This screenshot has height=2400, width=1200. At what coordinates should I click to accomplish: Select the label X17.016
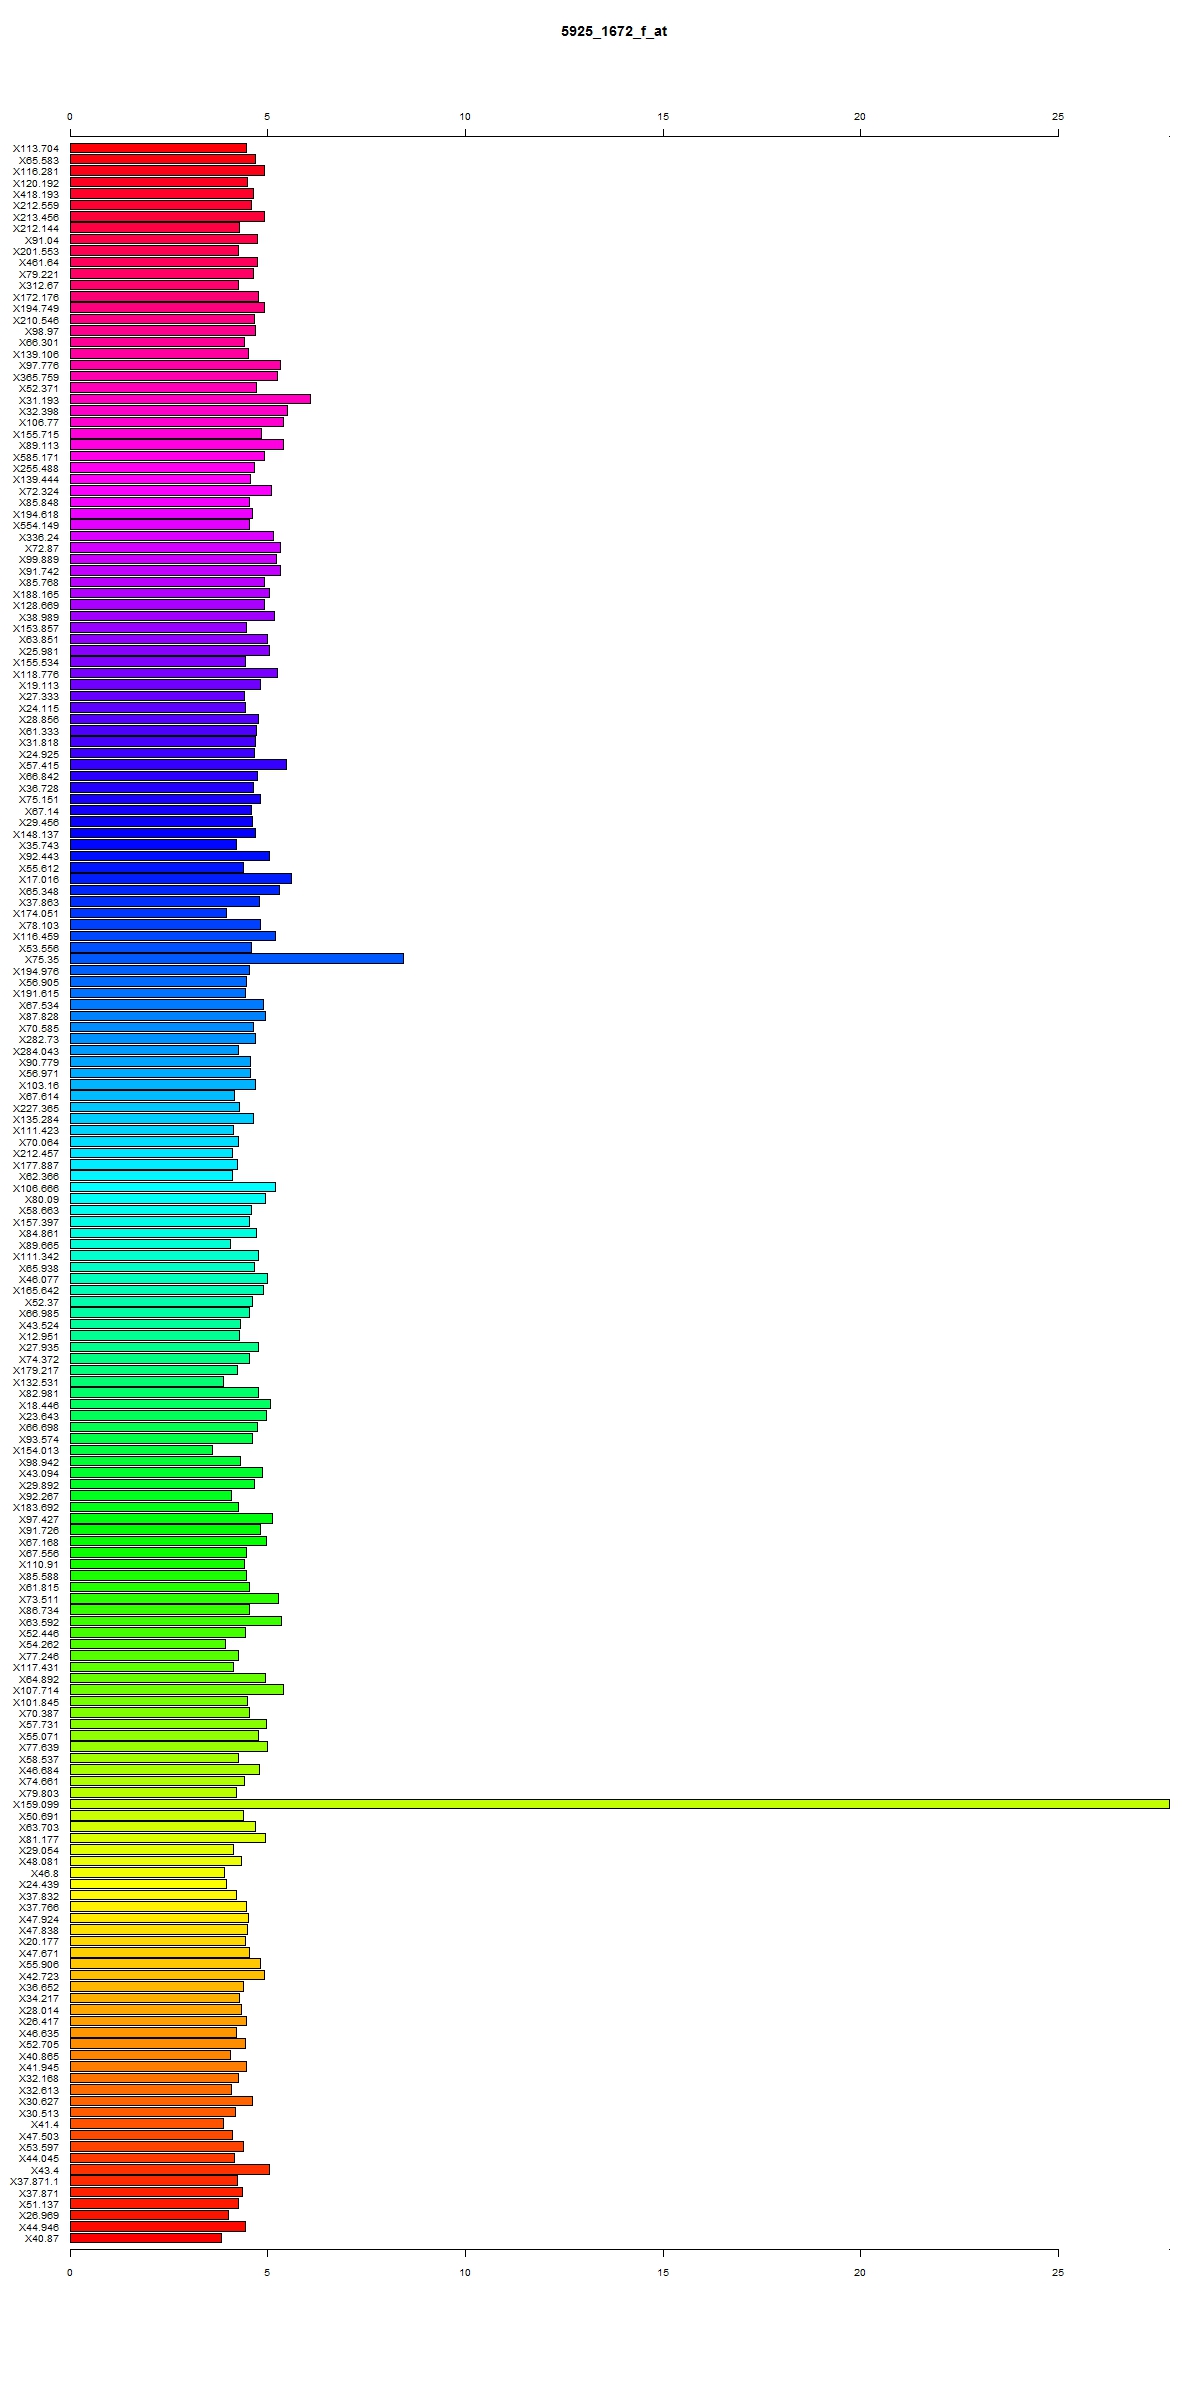[39, 879]
